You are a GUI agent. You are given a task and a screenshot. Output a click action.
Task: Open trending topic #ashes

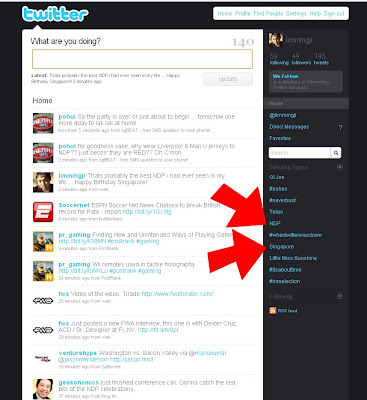[x=278, y=189]
